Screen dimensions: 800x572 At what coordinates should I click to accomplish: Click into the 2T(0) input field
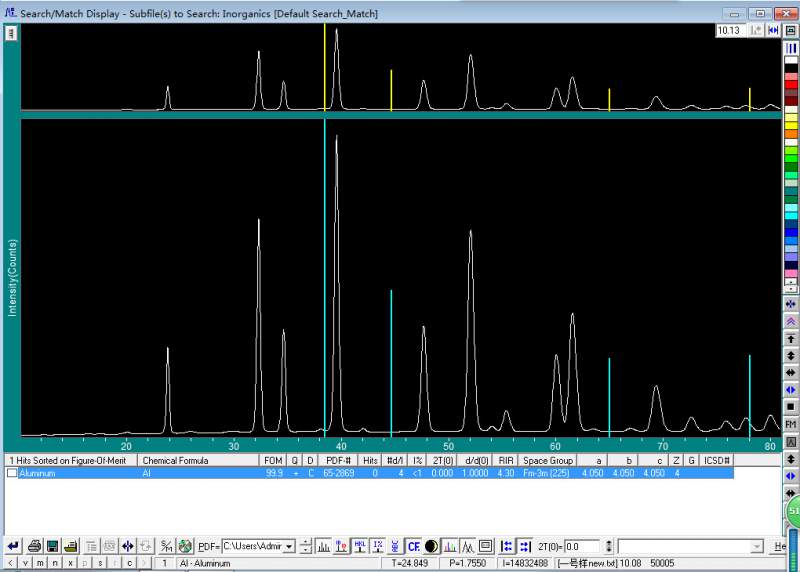click(x=580, y=546)
